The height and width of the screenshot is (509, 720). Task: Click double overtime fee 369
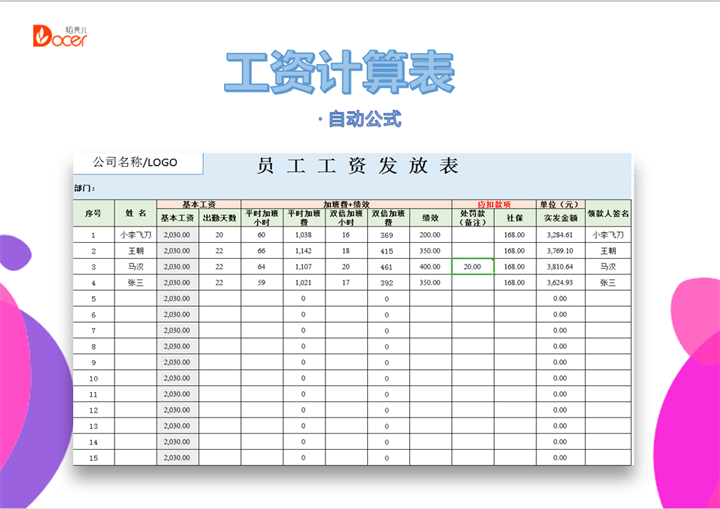(x=387, y=235)
